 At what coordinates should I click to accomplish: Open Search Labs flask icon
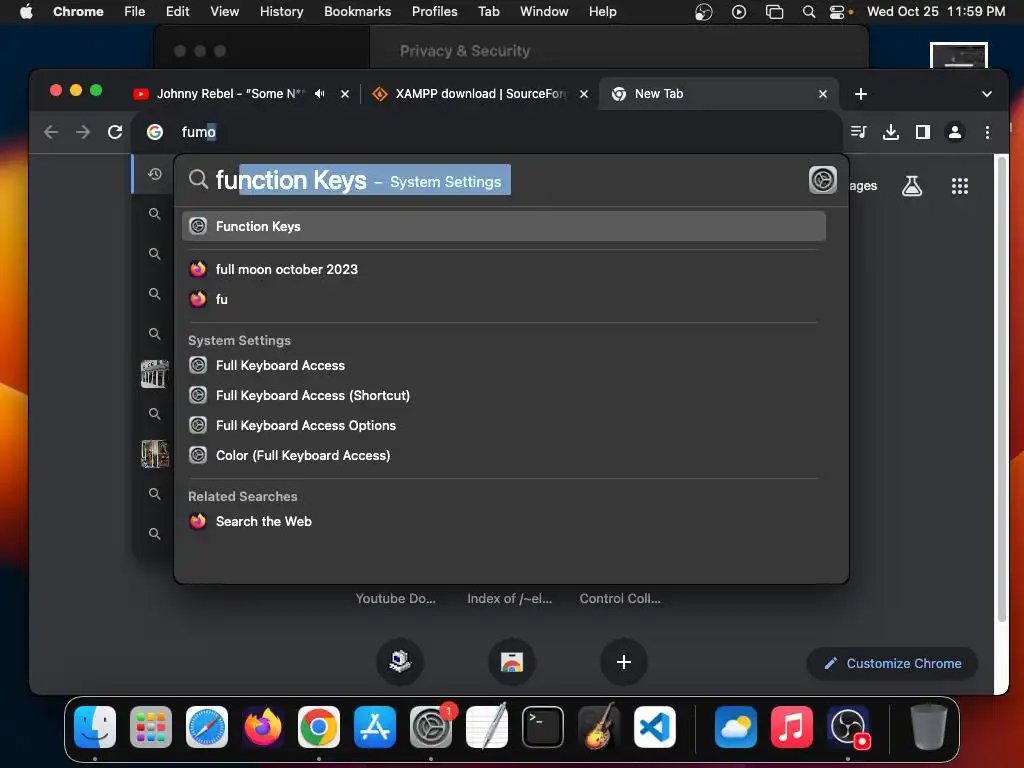point(912,186)
